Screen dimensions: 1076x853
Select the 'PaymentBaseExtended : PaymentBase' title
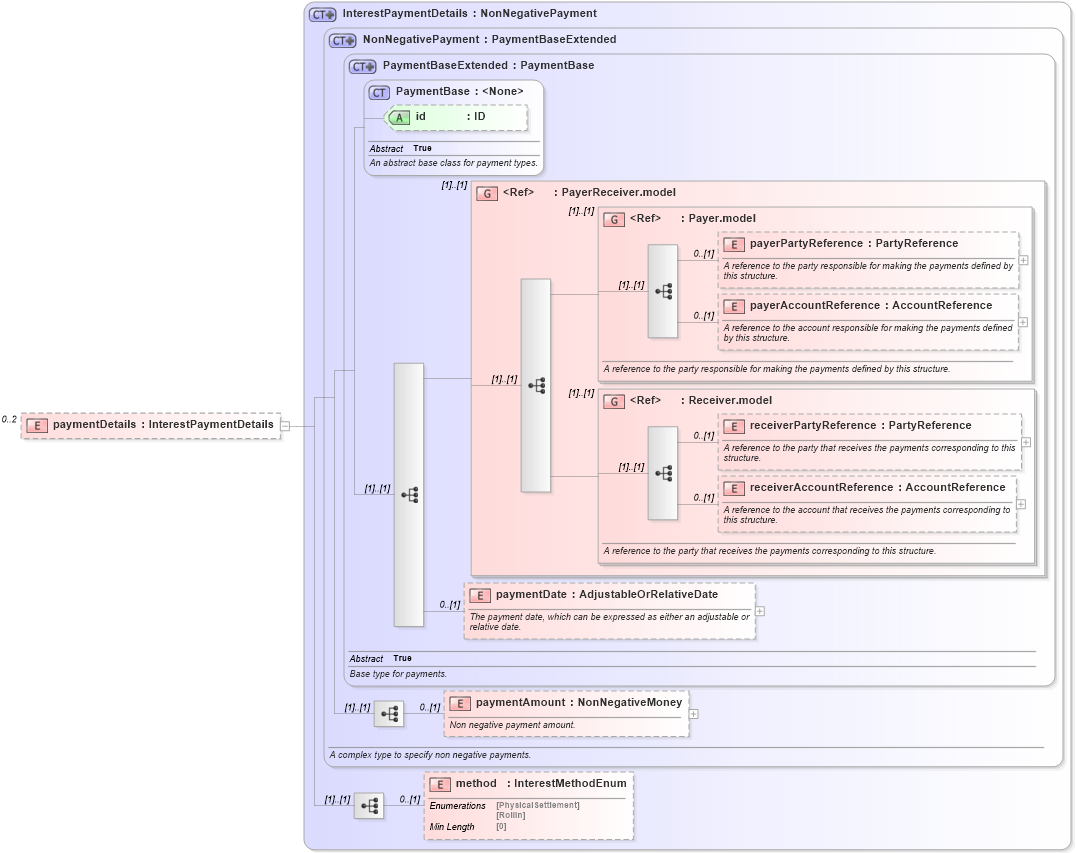point(489,66)
